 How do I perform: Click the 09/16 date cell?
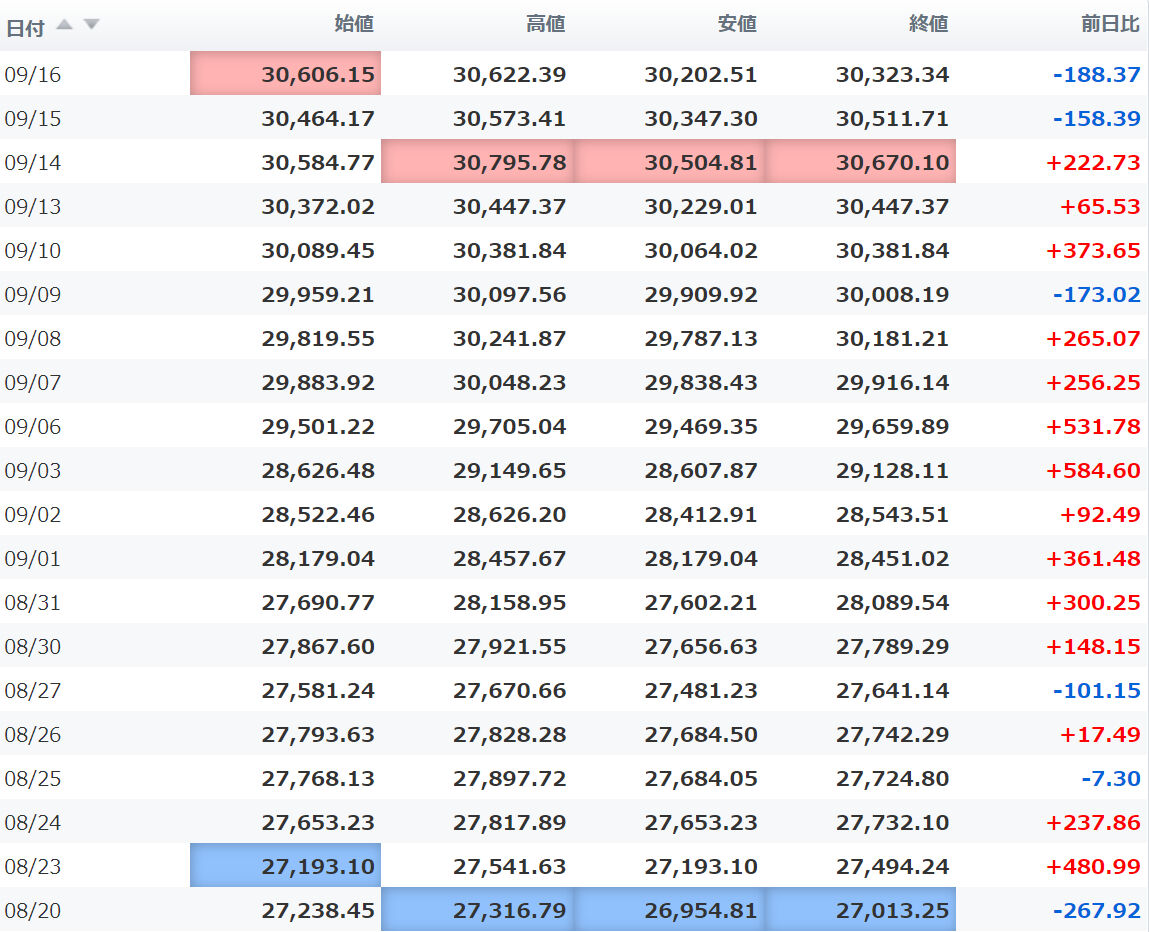[x=33, y=74]
